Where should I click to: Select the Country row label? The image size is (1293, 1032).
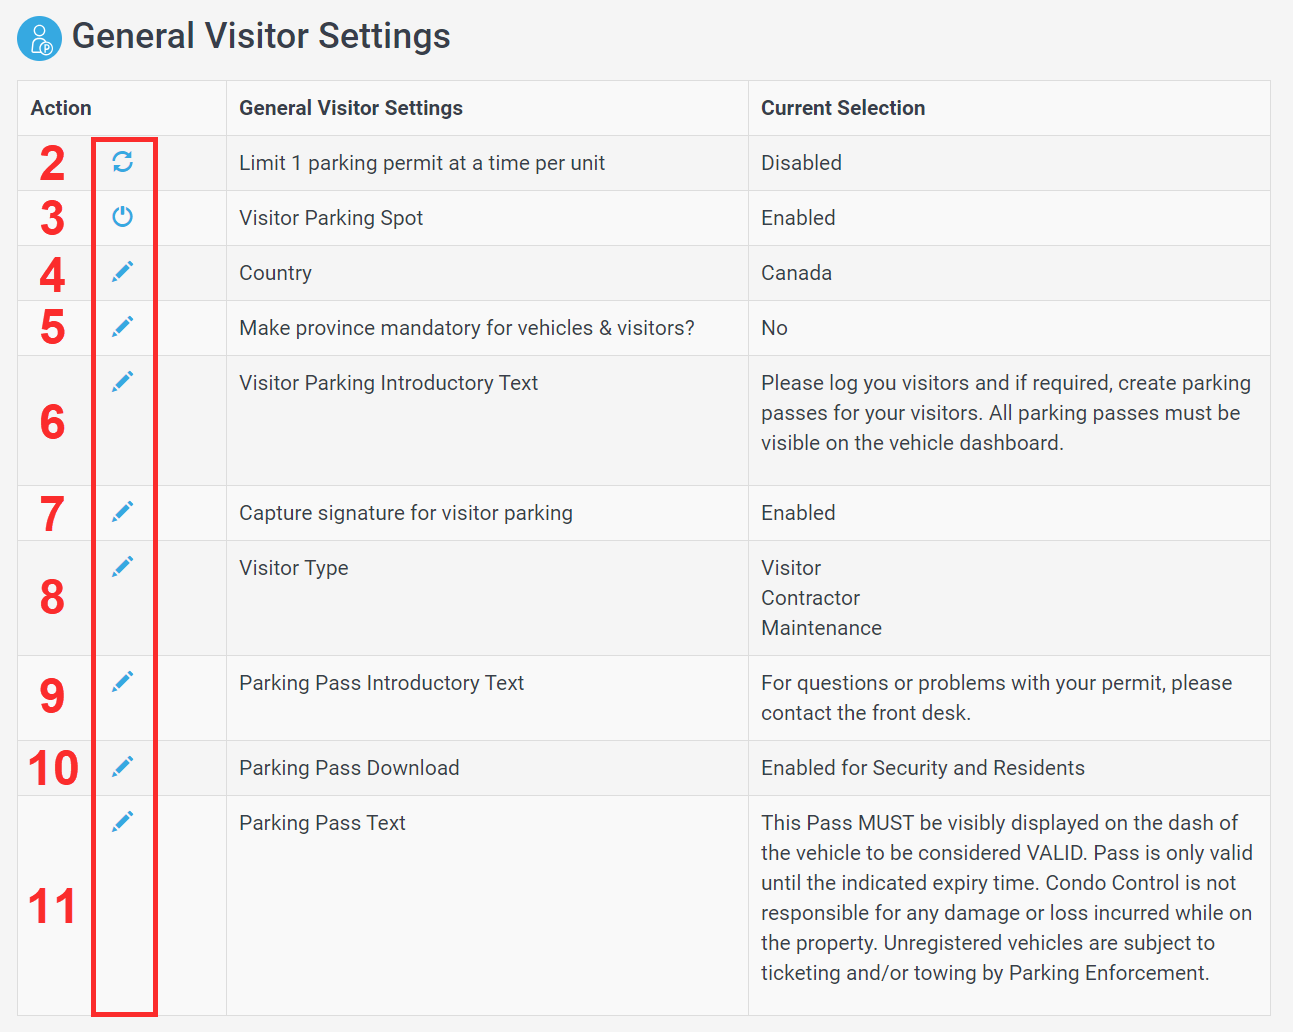275,273
